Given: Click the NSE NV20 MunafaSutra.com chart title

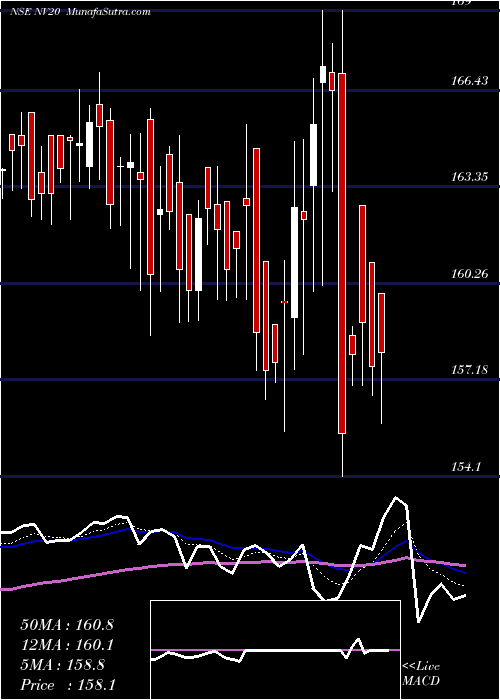Looking at the screenshot, I should (x=80, y=12).
